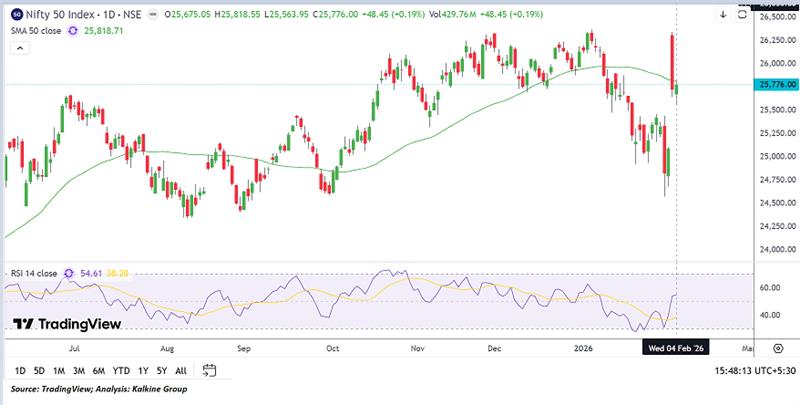The width and height of the screenshot is (800, 405).
Task: Click the Wed 04 Feb '26 date marker
Action: (678, 347)
